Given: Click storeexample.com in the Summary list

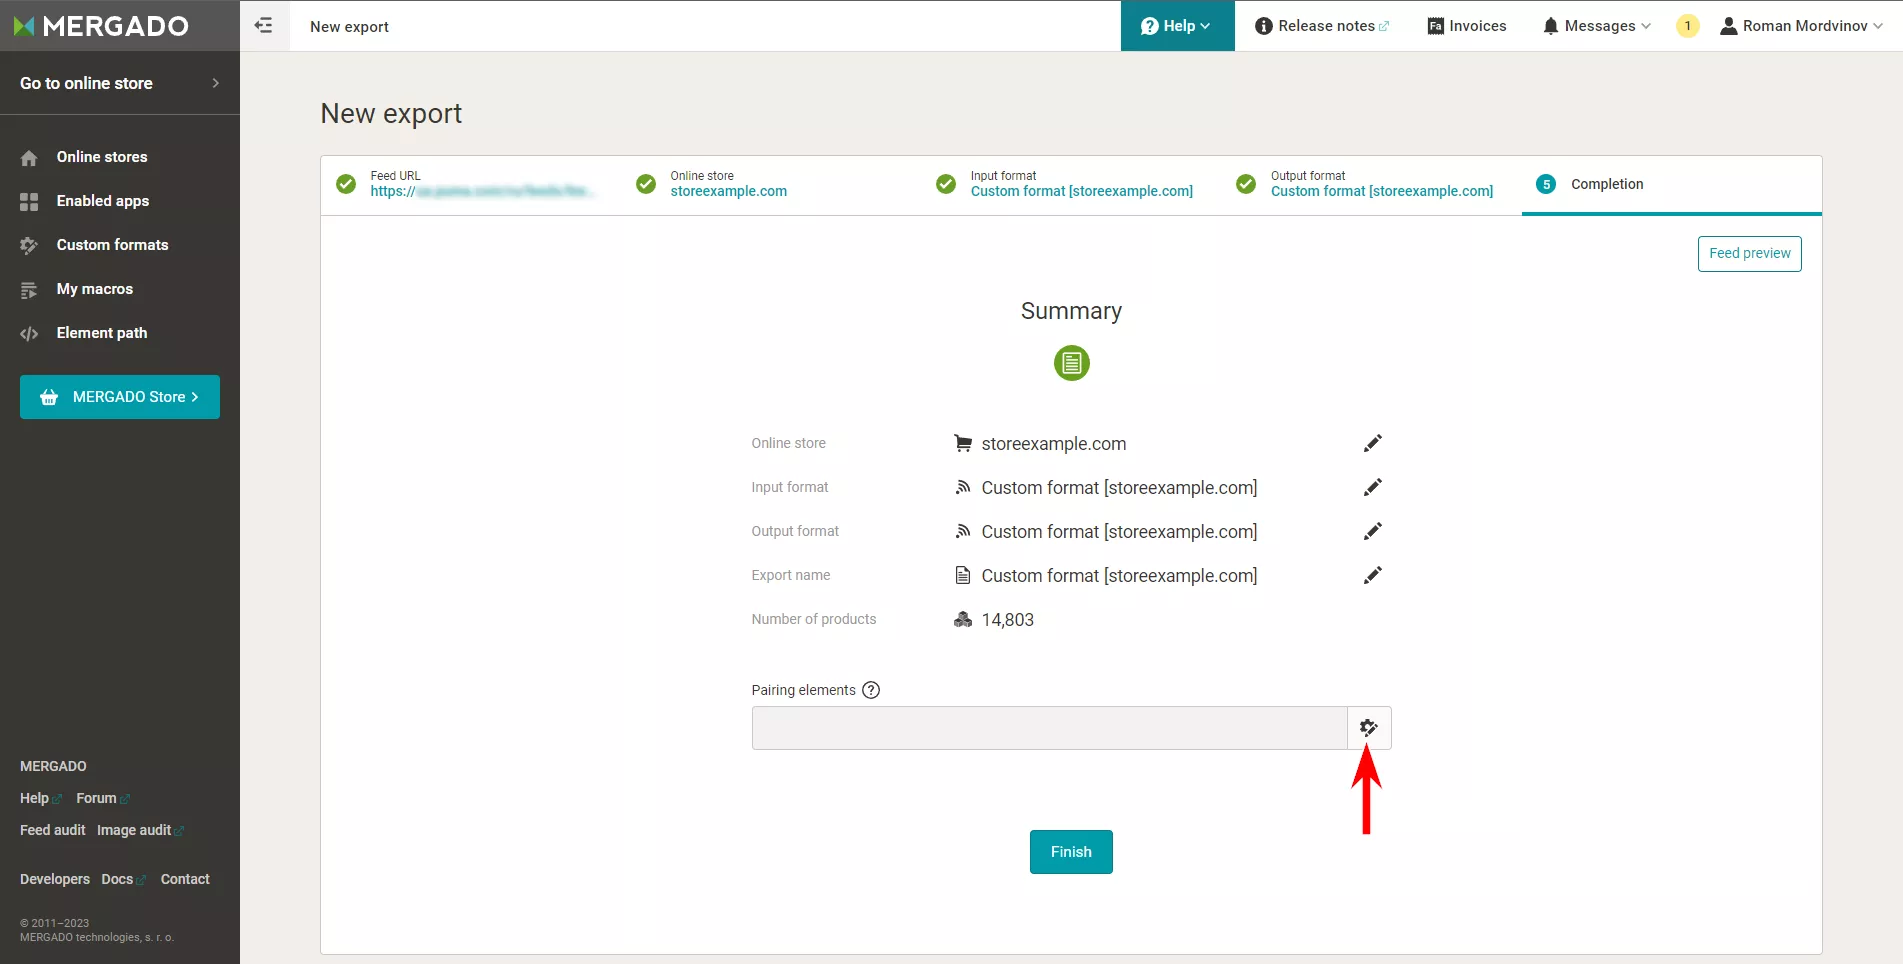Looking at the screenshot, I should [x=1054, y=444].
